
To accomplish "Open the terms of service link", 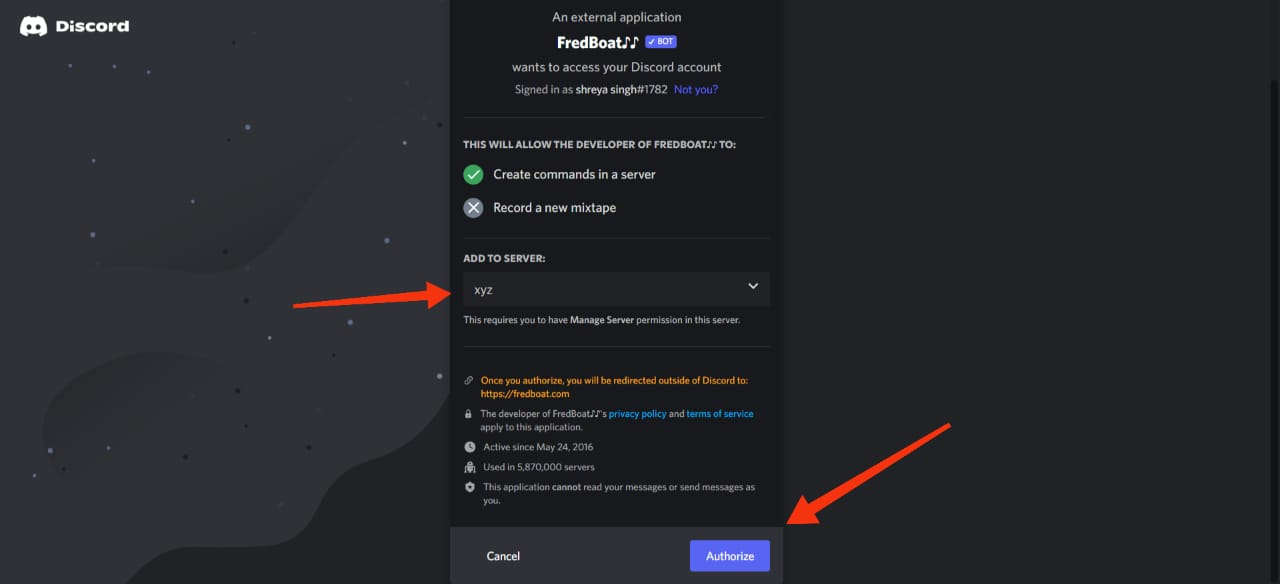I will 720,414.
